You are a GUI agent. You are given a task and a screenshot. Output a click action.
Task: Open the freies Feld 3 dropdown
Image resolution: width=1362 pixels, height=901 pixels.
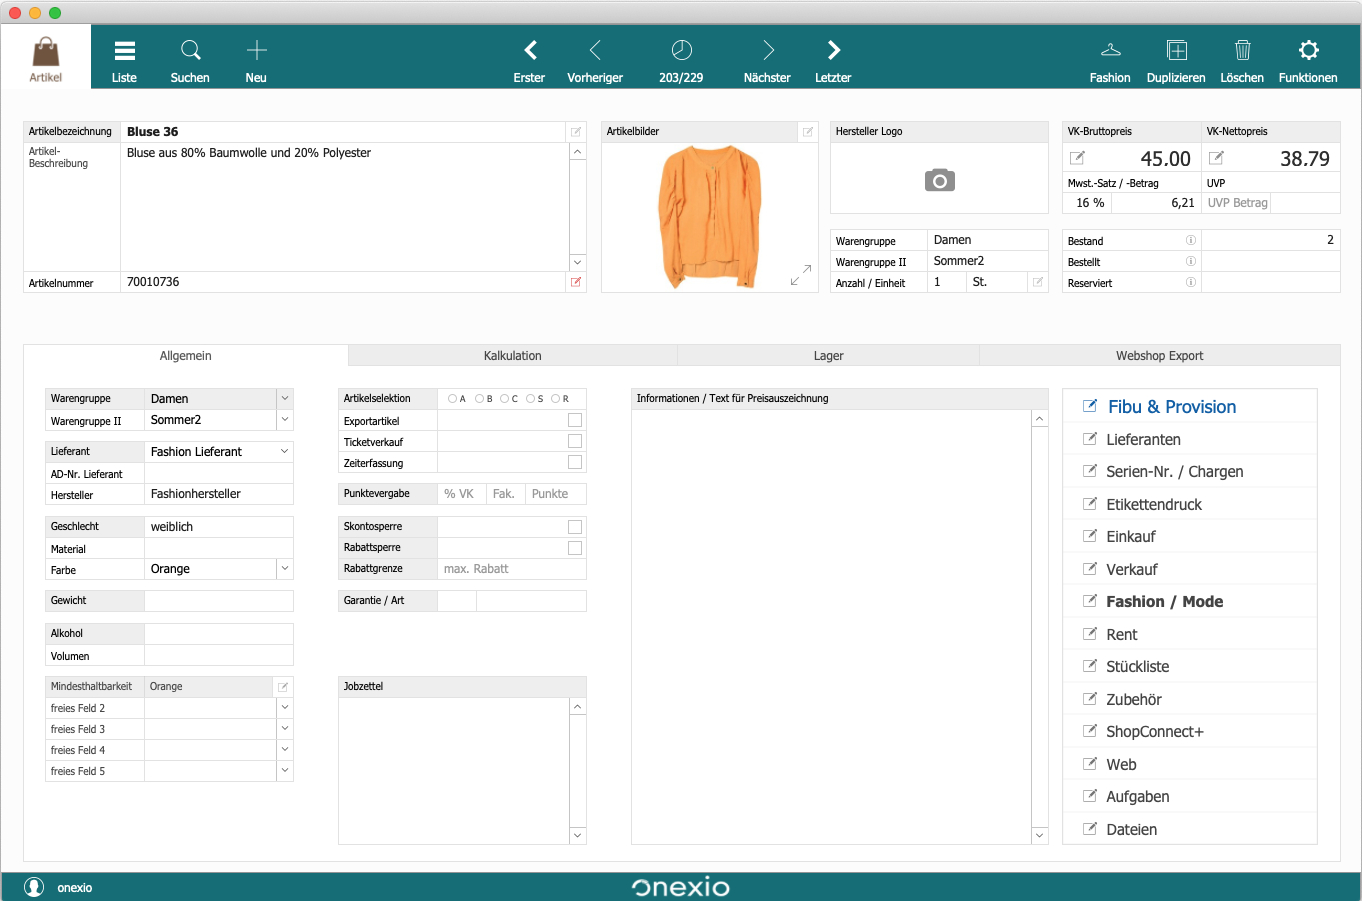click(x=285, y=729)
